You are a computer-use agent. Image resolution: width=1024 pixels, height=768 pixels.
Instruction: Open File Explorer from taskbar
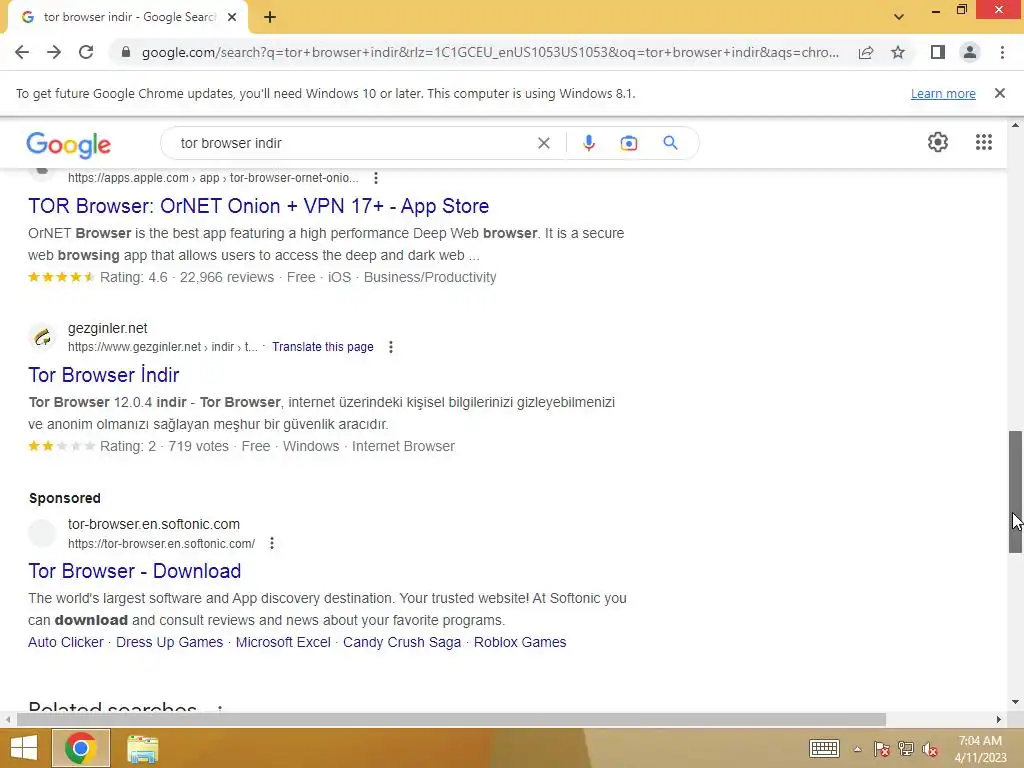click(142, 749)
